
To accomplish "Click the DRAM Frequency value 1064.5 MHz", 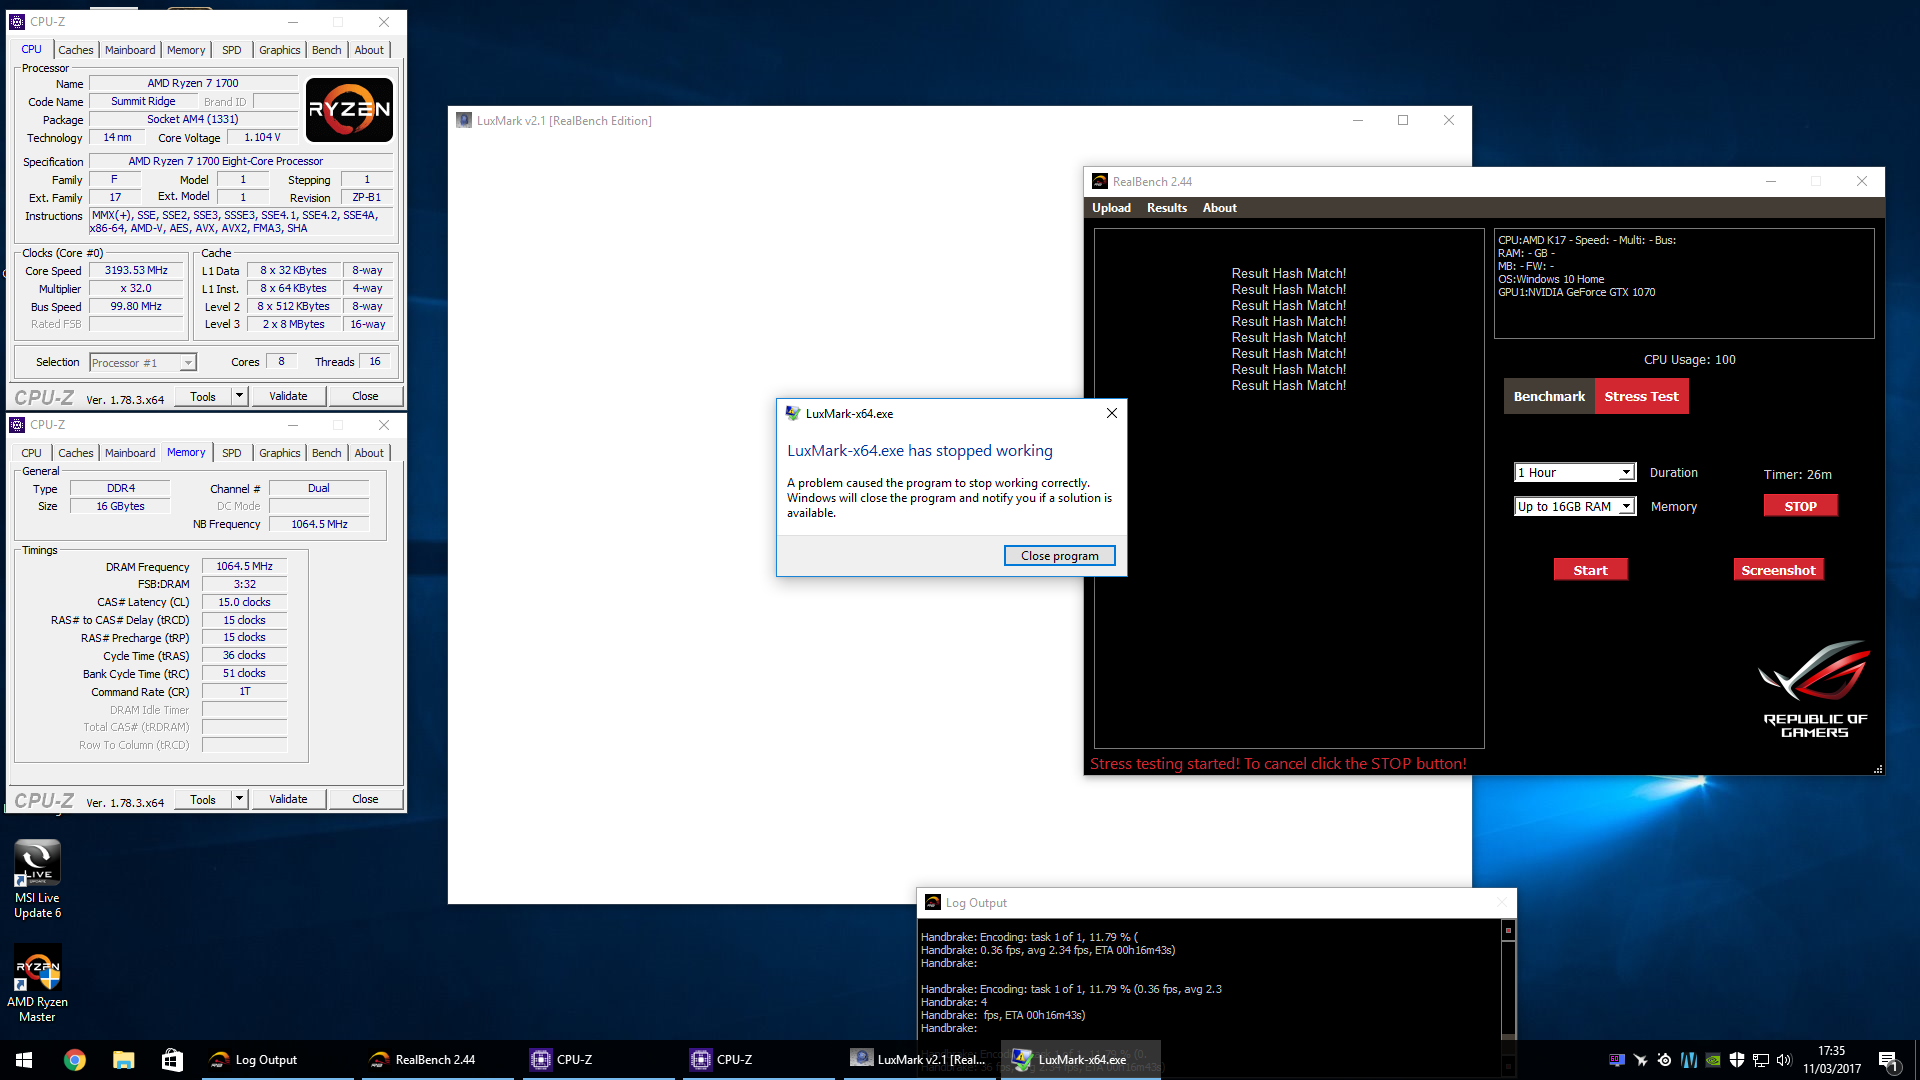I will [x=244, y=567].
